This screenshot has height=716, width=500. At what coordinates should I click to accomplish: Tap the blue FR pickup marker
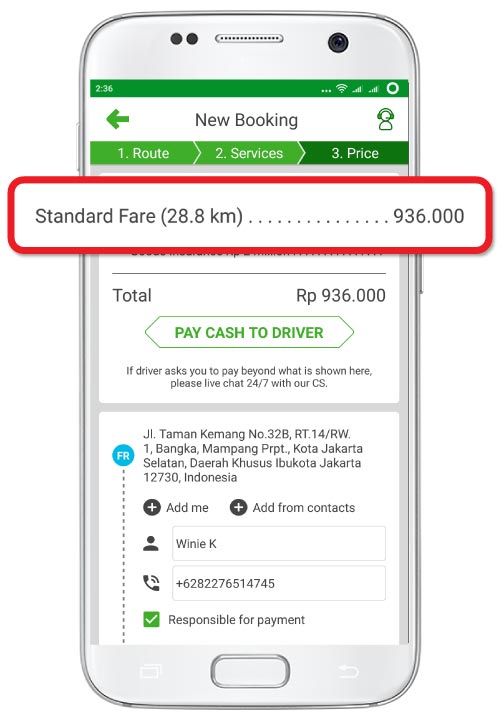click(x=123, y=456)
